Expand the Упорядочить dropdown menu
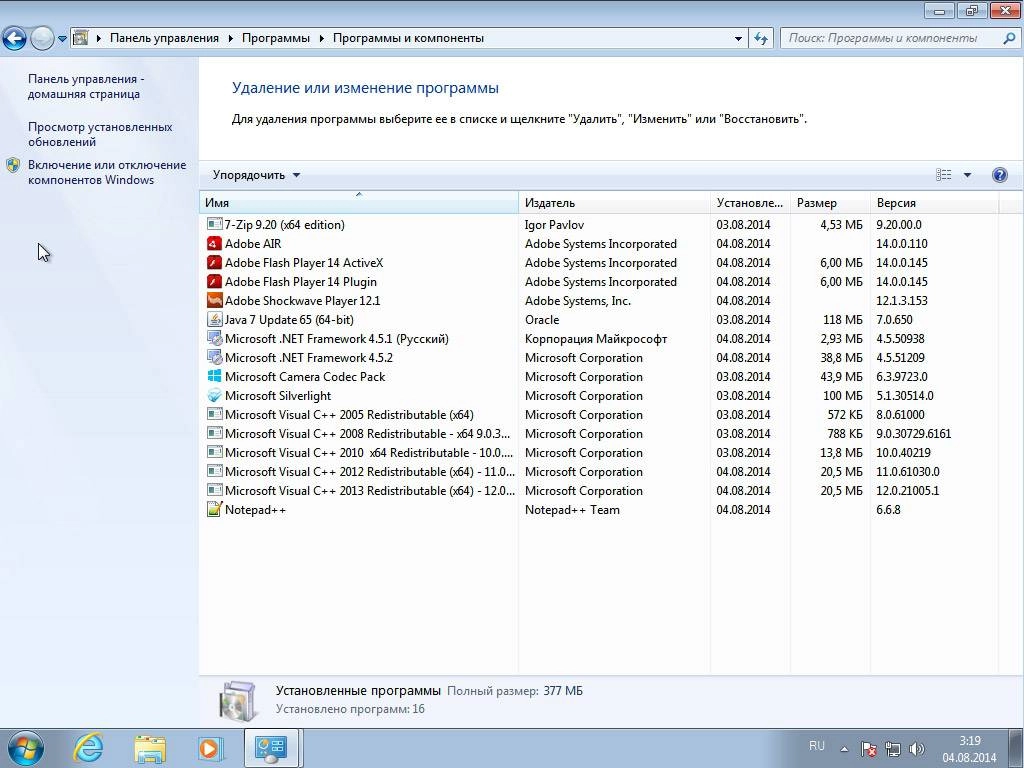1024x768 pixels. tap(256, 175)
